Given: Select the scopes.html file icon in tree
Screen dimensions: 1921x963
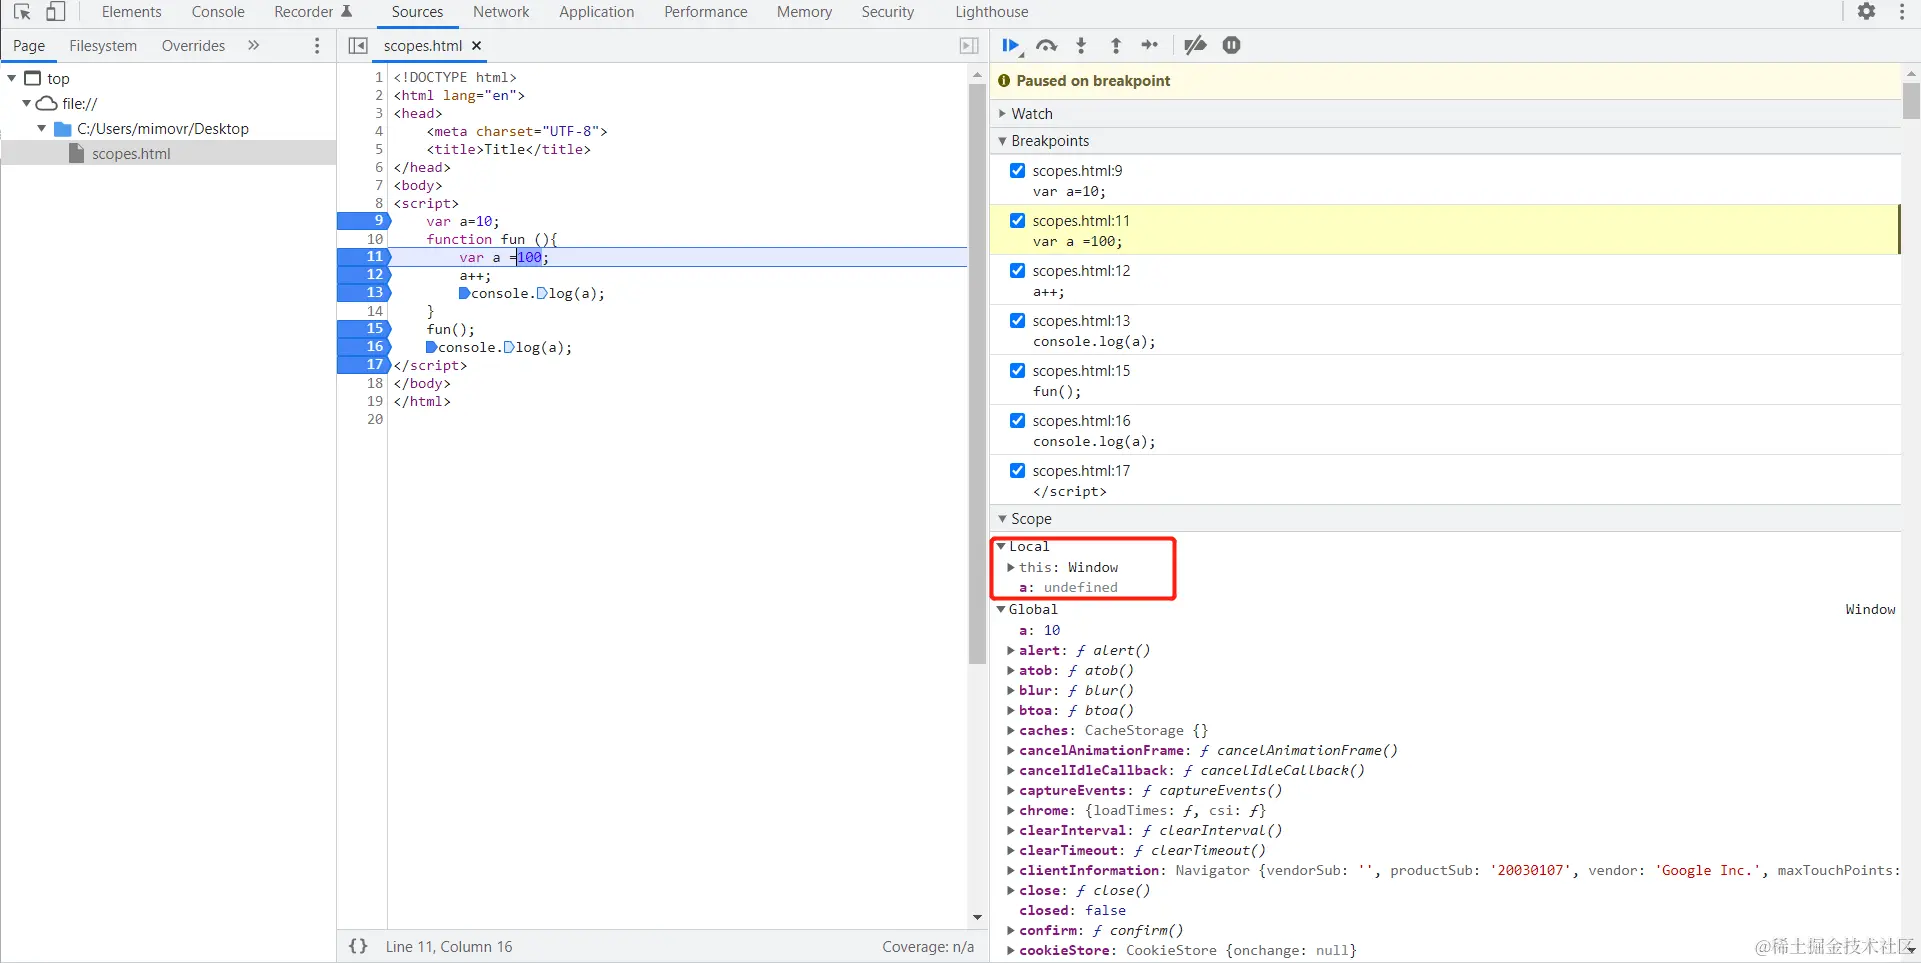Looking at the screenshot, I should [x=77, y=153].
